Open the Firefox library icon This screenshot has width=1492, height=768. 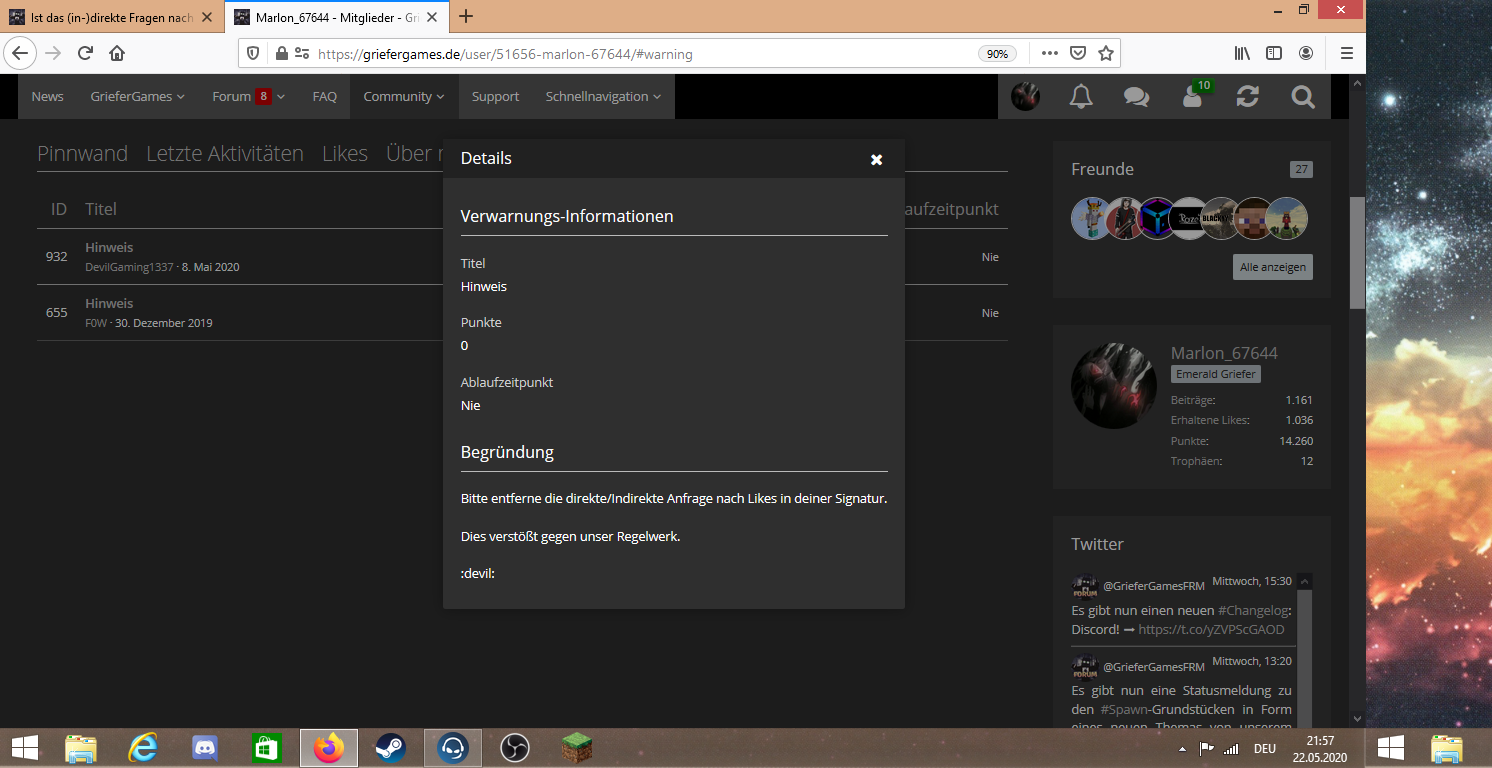[x=1242, y=54]
